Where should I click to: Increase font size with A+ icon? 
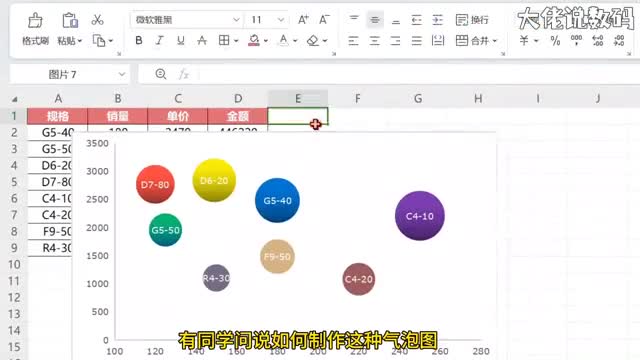[303, 20]
